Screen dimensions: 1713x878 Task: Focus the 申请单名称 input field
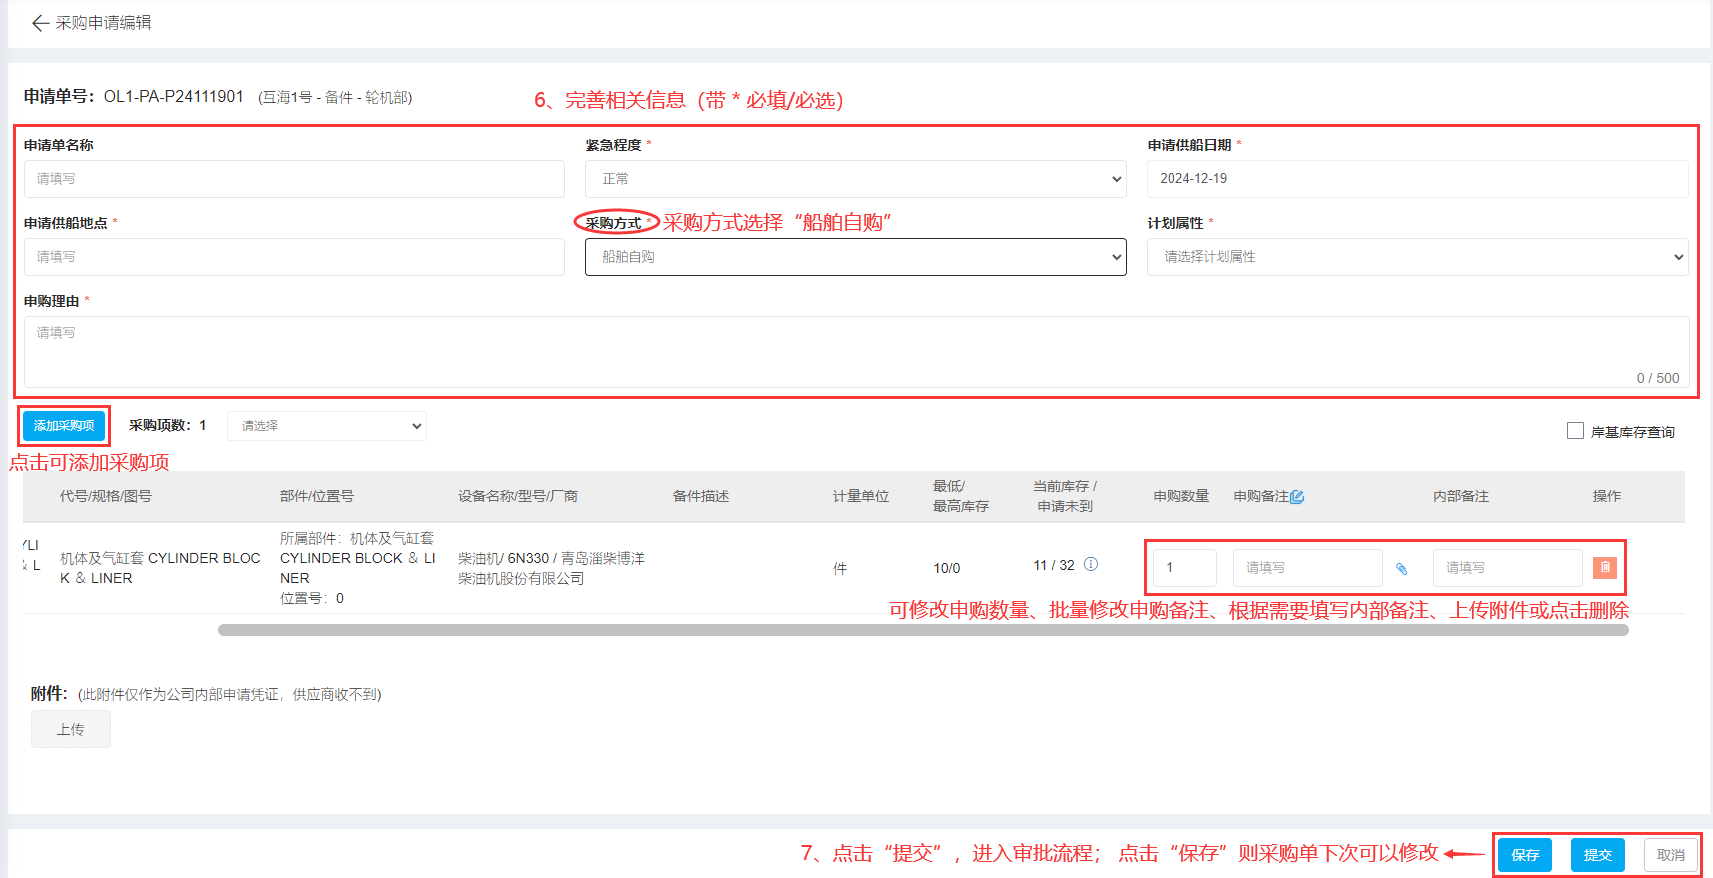tap(294, 179)
